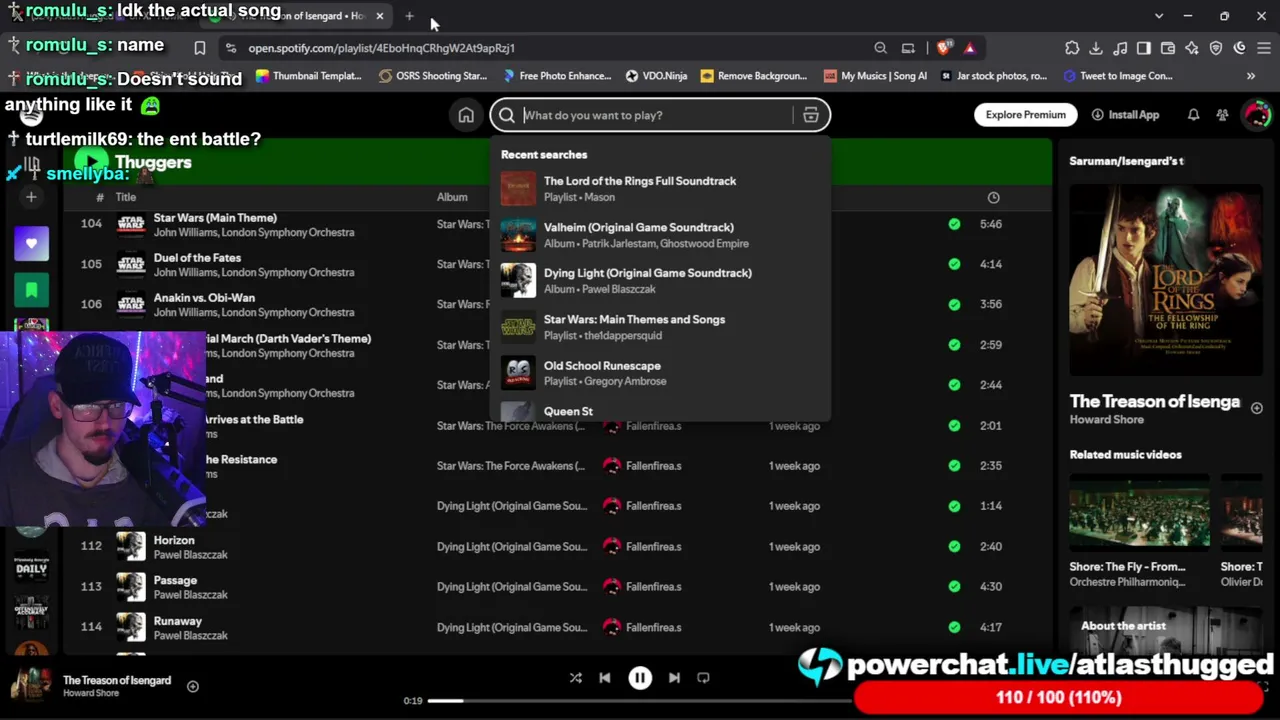Viewport: 1280px width, 720px height.
Task: Click the Install App button
Action: [1125, 115]
